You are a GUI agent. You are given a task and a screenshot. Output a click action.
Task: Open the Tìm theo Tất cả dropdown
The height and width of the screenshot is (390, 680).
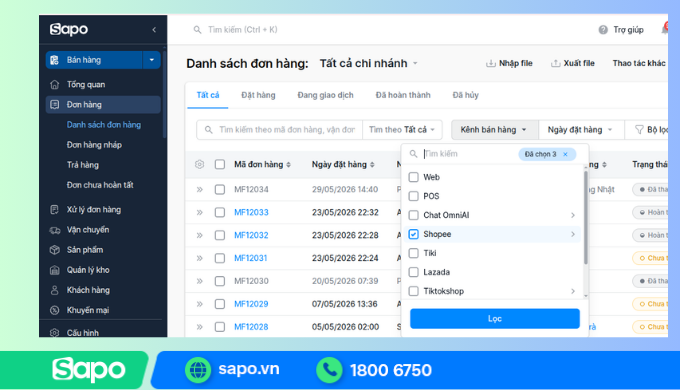[402, 130]
